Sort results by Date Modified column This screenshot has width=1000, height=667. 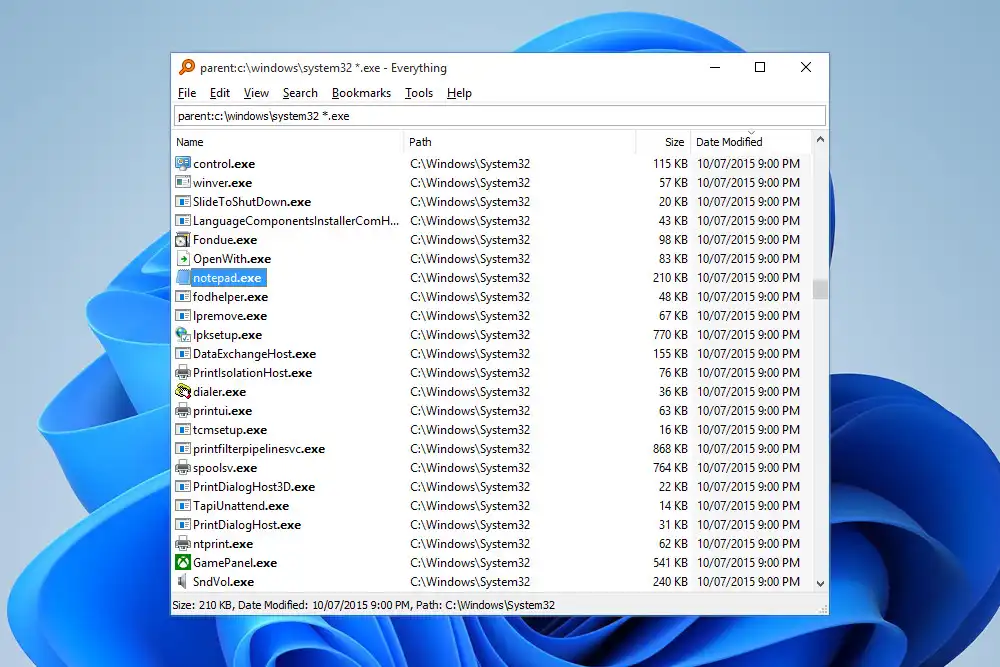click(x=729, y=142)
